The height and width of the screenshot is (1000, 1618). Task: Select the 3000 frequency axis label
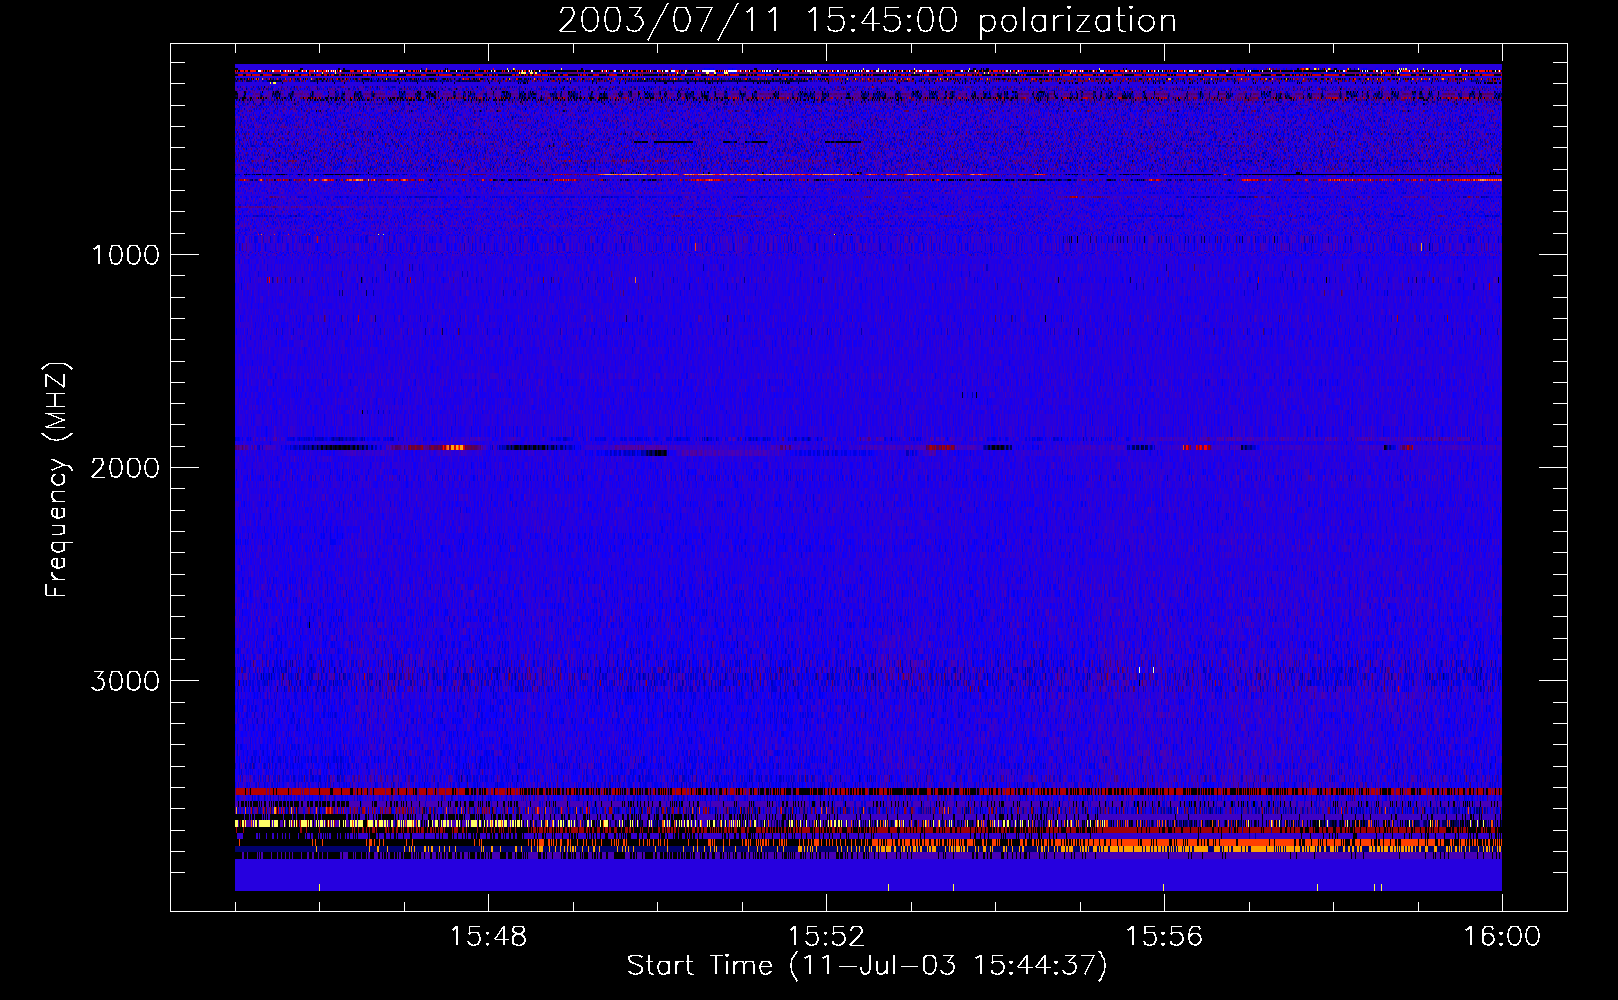(125, 681)
